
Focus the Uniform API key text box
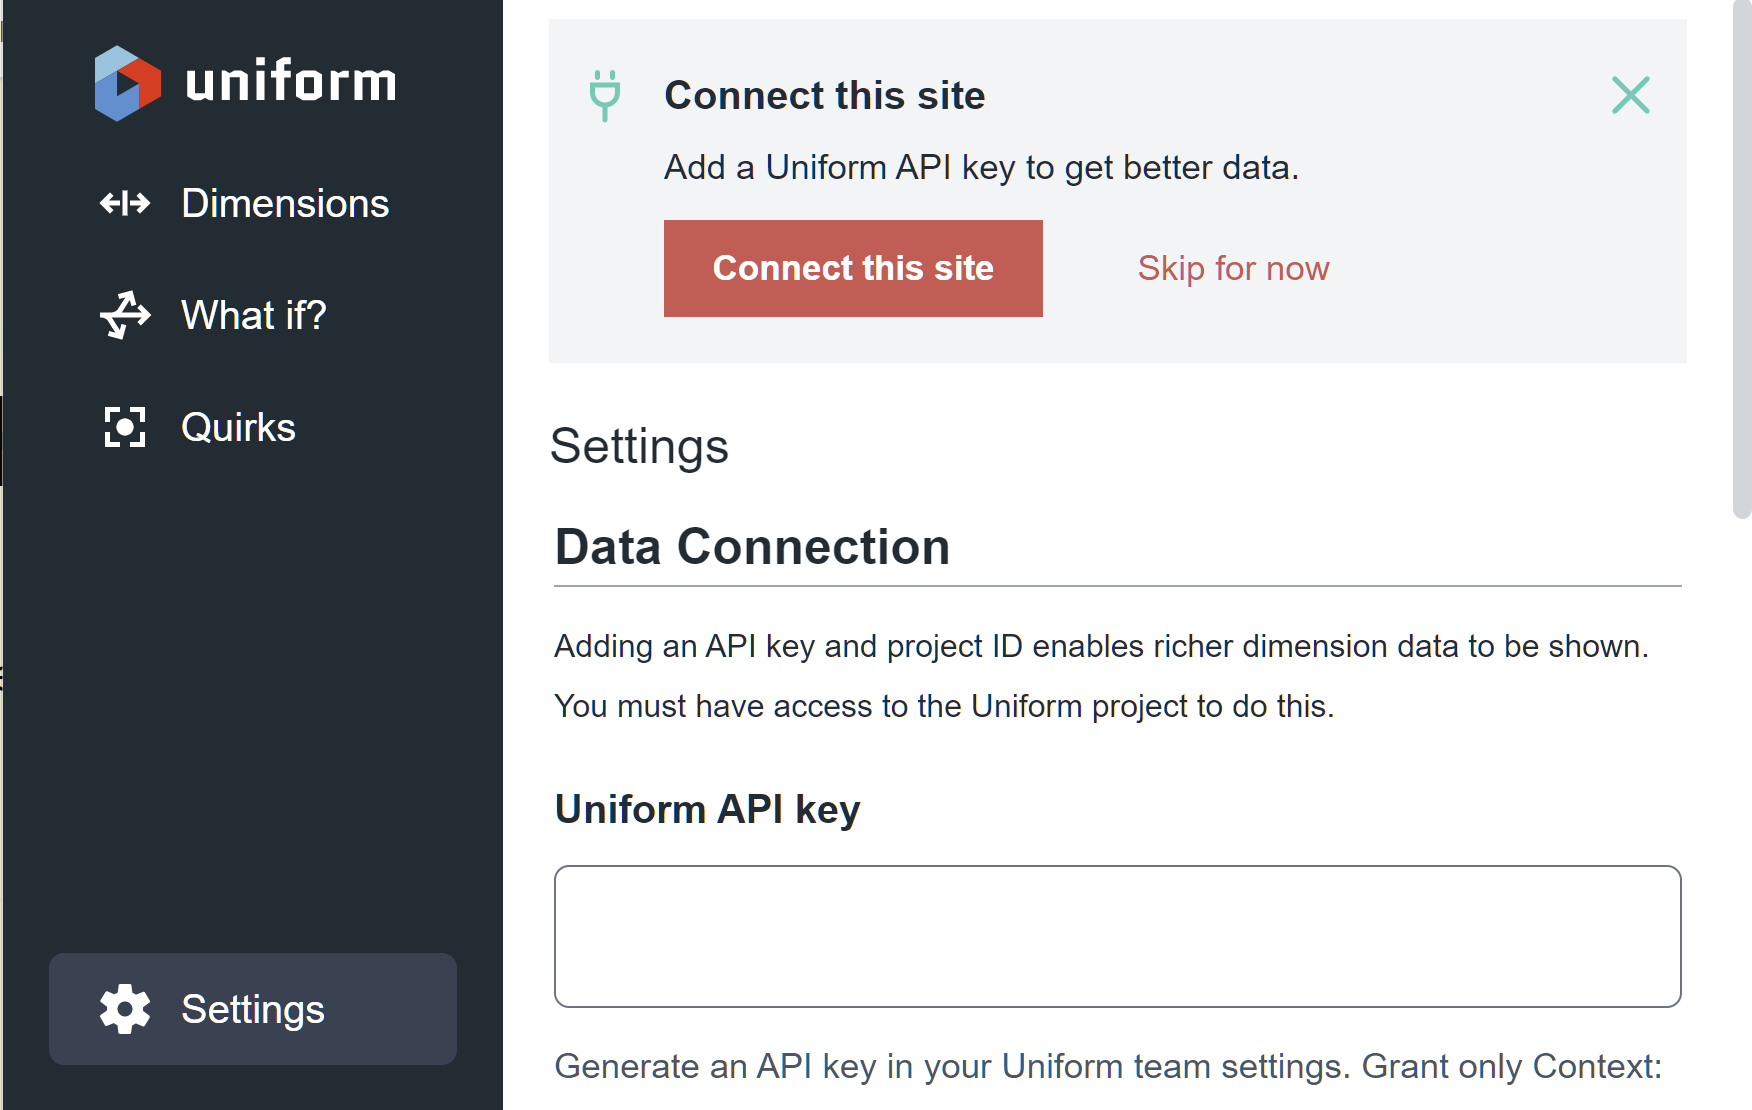[1117, 936]
